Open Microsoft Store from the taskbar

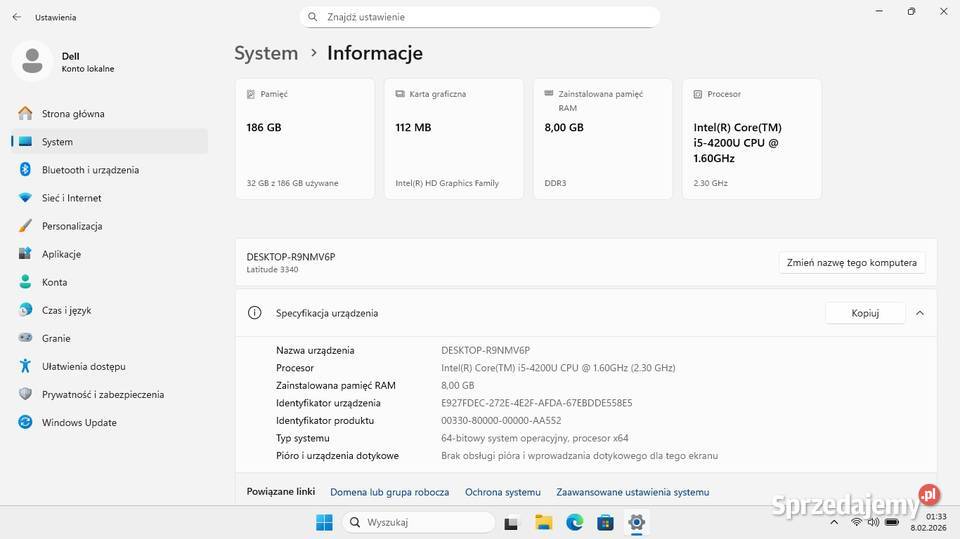coord(606,522)
